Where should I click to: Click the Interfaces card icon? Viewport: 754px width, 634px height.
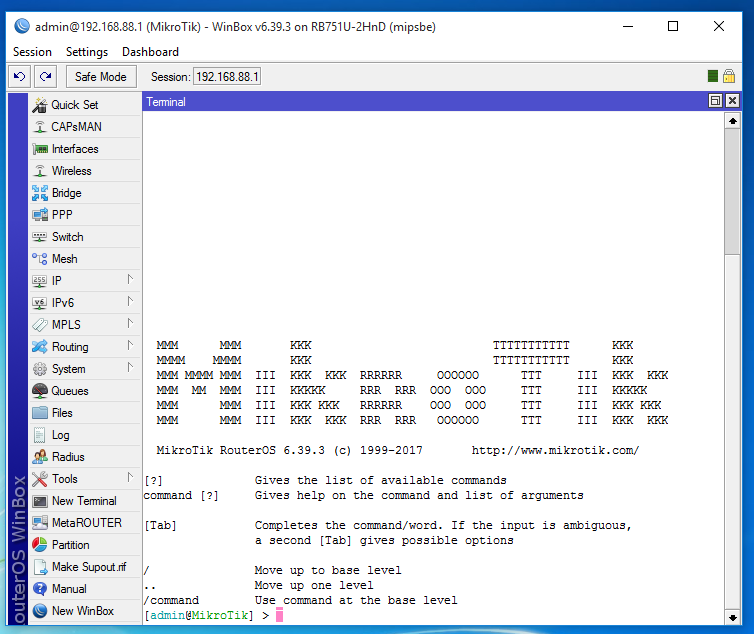click(x=40, y=149)
